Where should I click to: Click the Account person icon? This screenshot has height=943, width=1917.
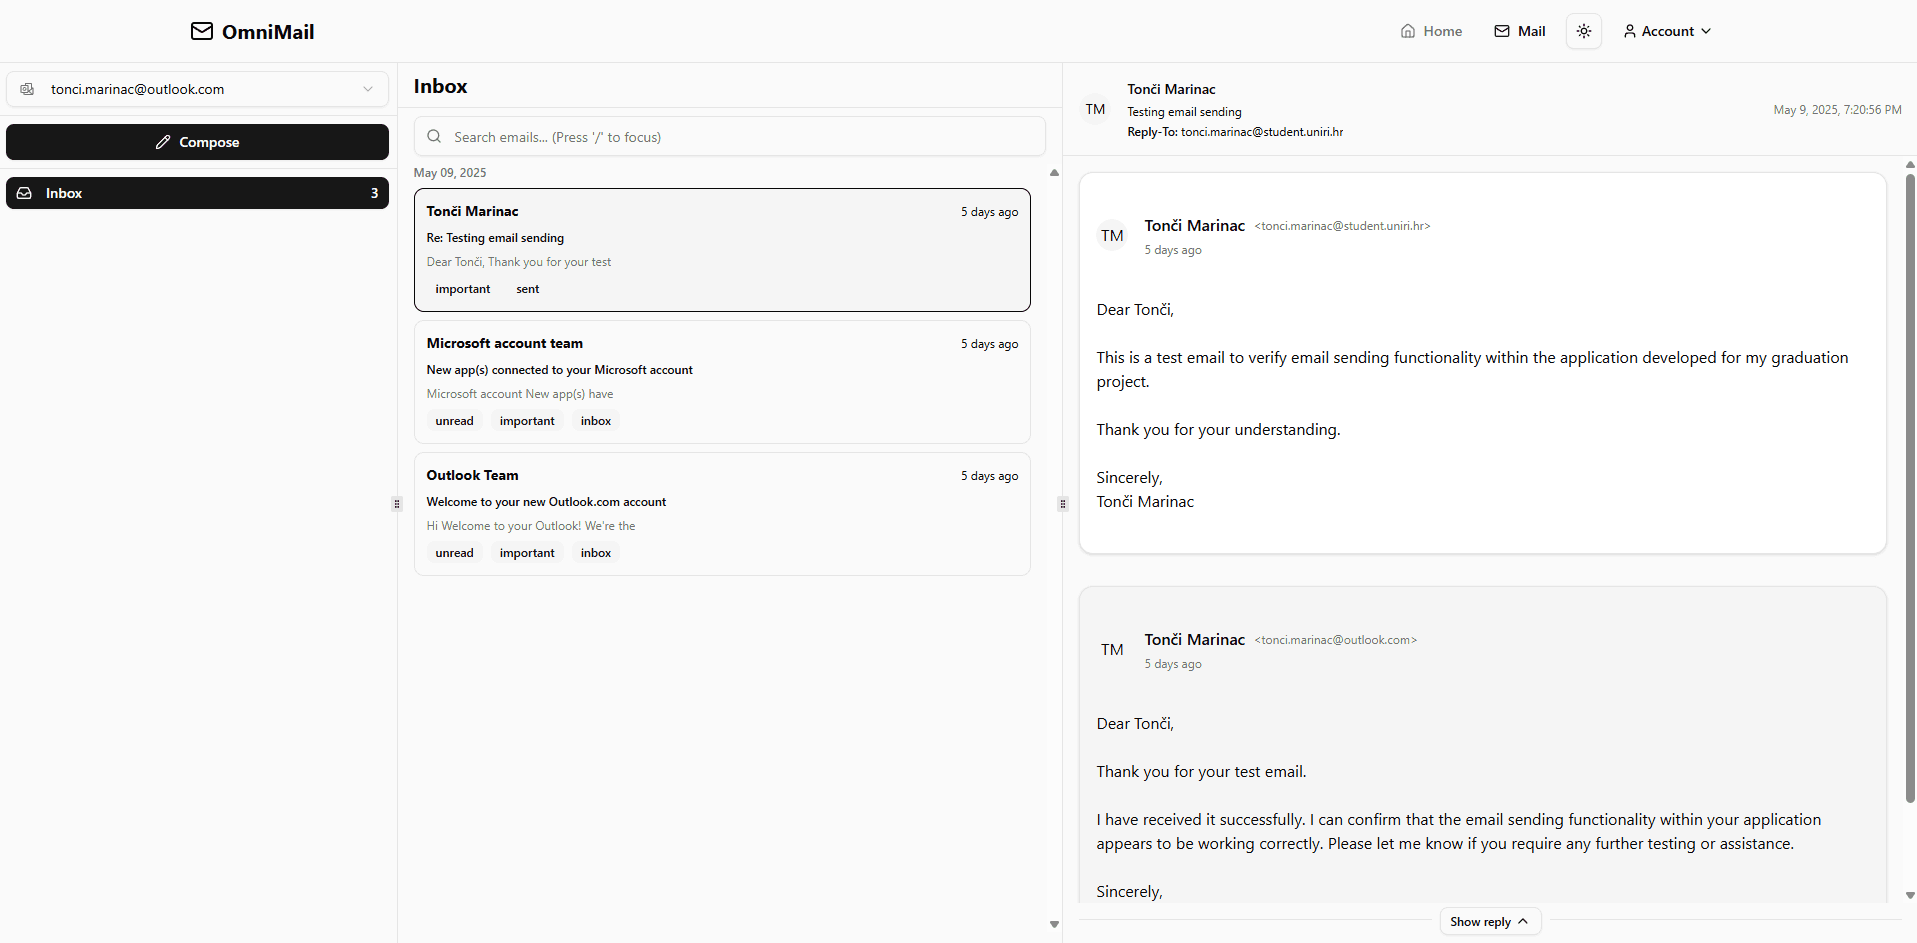tap(1630, 31)
